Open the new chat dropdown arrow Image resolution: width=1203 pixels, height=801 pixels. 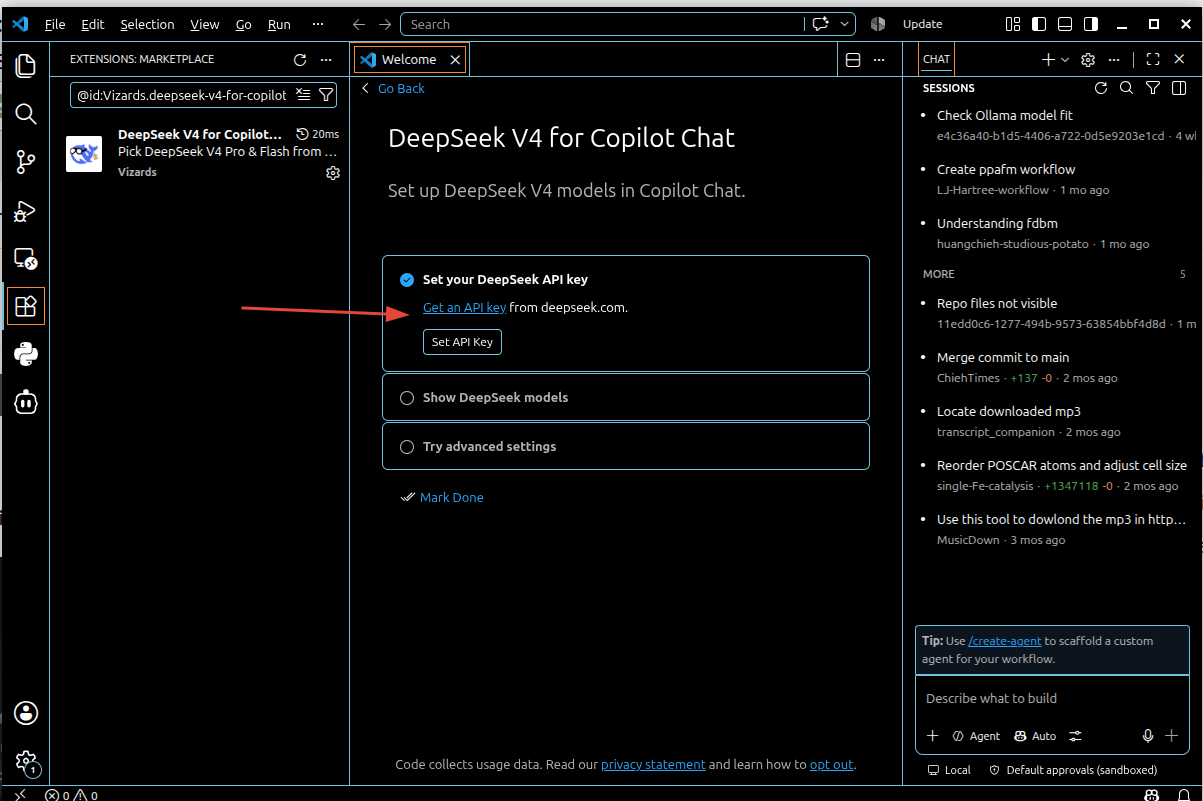[1065, 60]
